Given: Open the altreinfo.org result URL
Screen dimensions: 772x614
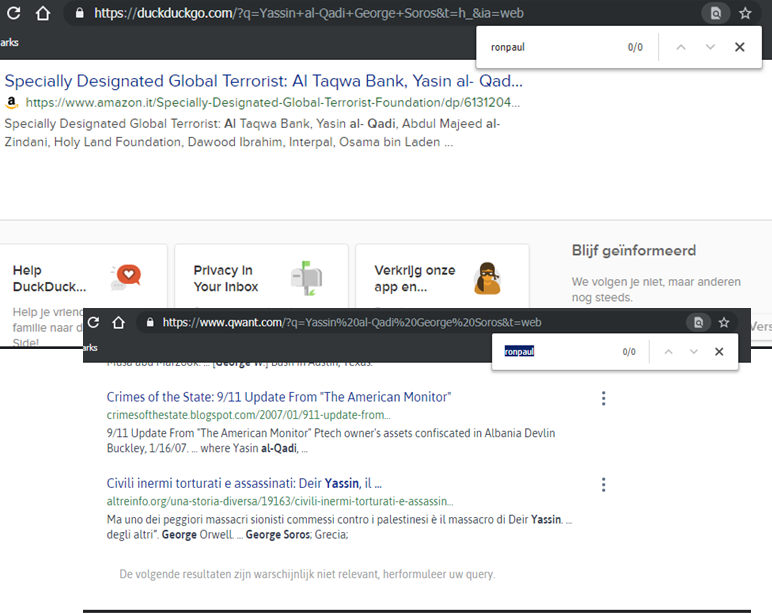Looking at the screenshot, I should click(280, 501).
